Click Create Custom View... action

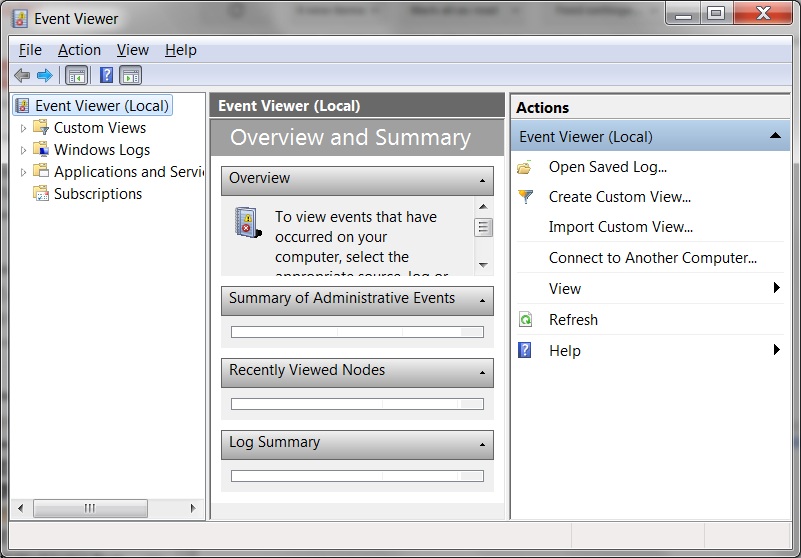[620, 197]
